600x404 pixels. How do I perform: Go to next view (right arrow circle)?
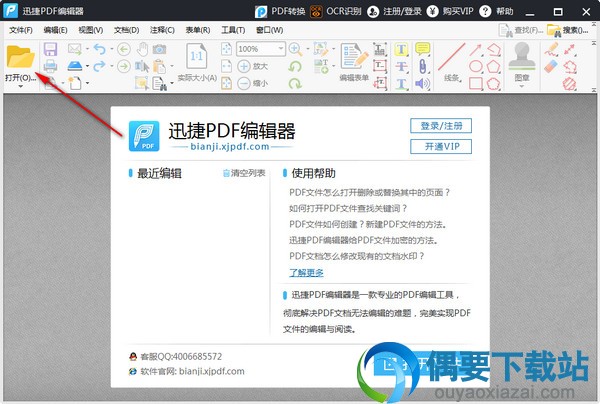(124, 66)
